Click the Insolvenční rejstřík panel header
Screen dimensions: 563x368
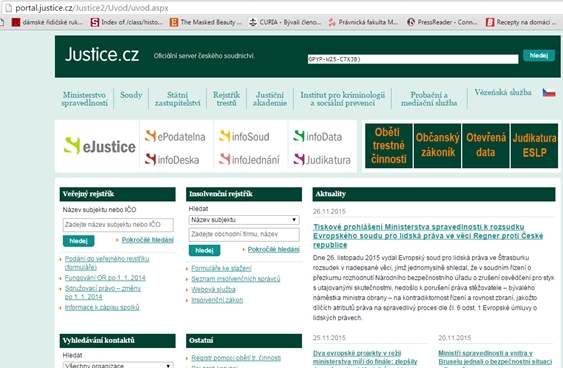244,194
